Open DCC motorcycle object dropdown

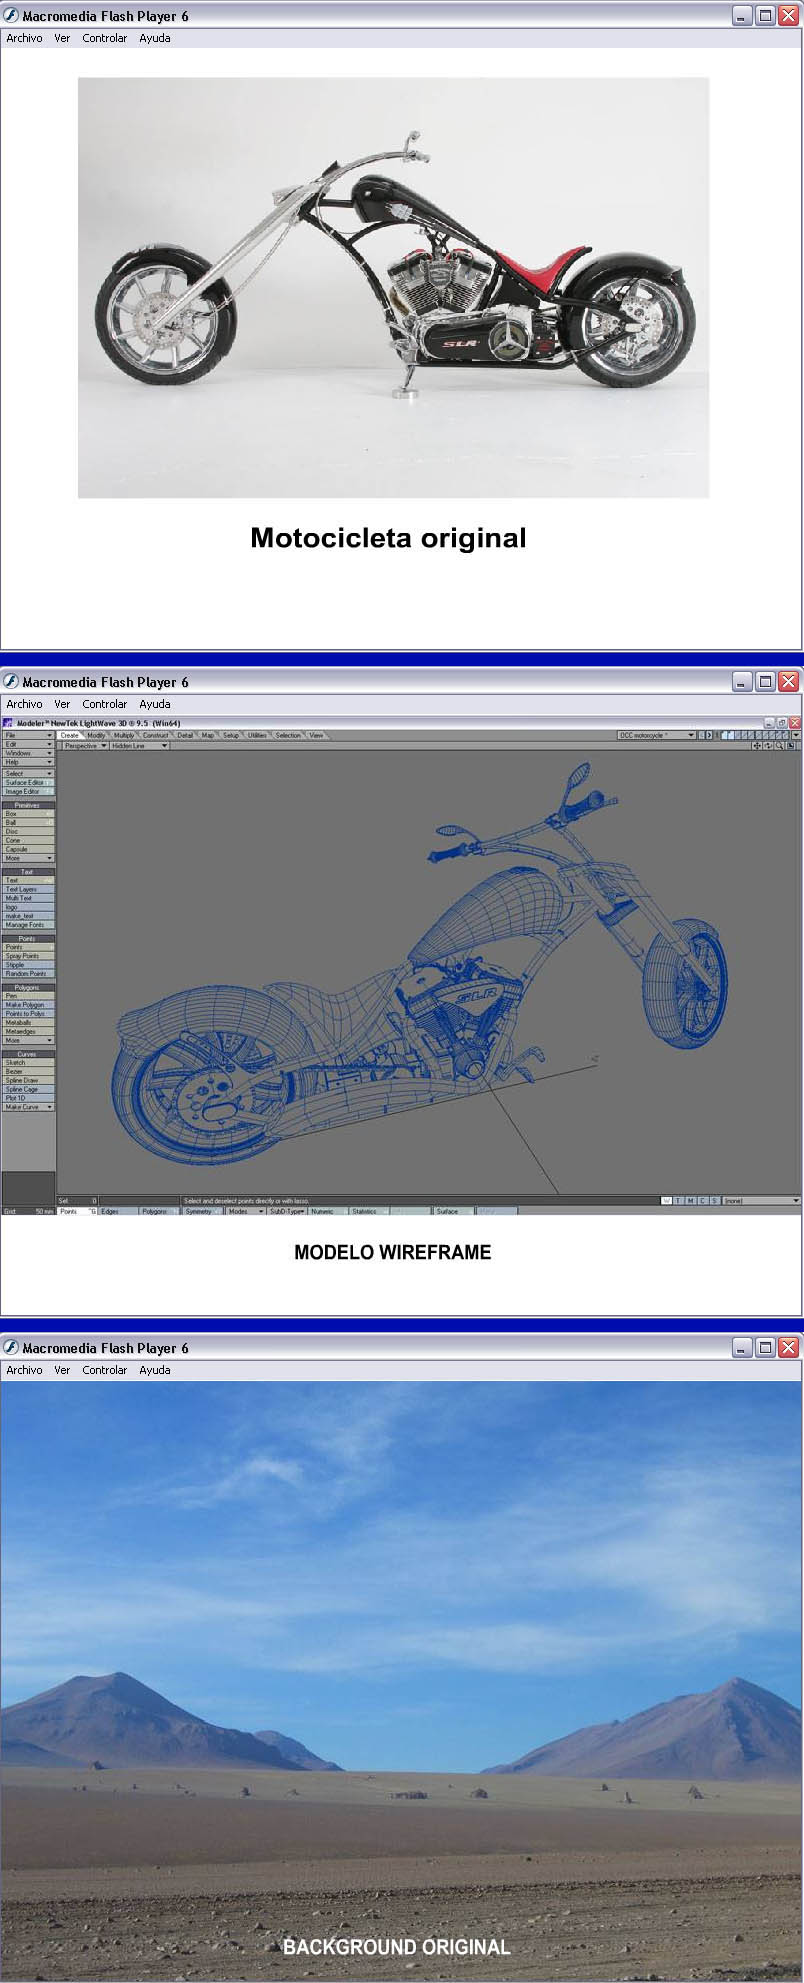656,735
